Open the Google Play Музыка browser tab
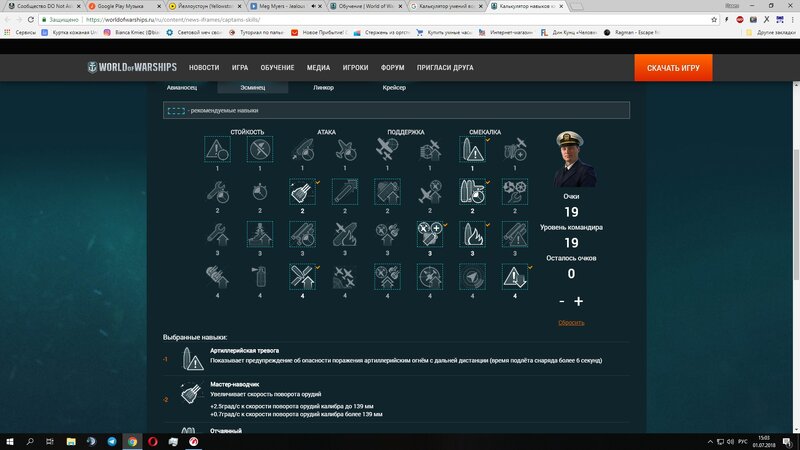Image resolution: width=800 pixels, height=450 pixels. (x=122, y=6)
